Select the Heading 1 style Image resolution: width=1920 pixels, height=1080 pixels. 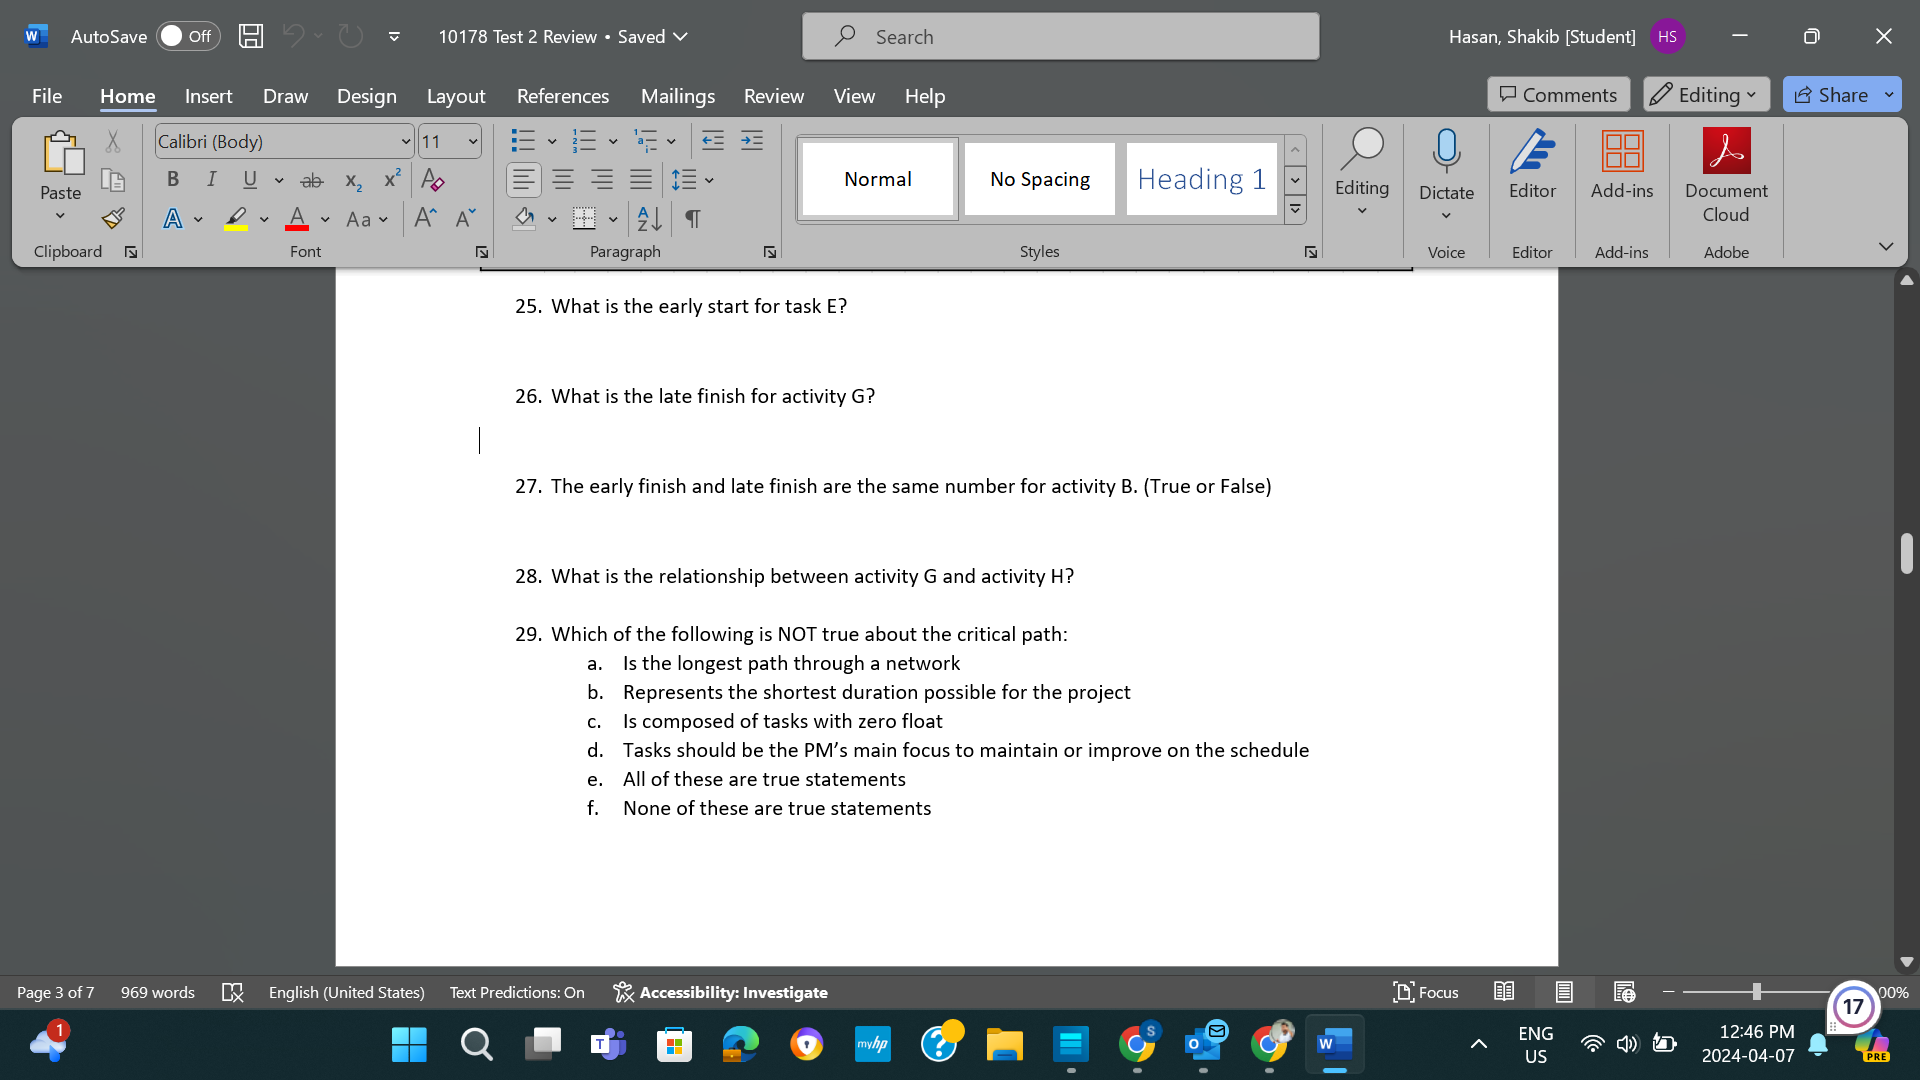(x=1200, y=179)
